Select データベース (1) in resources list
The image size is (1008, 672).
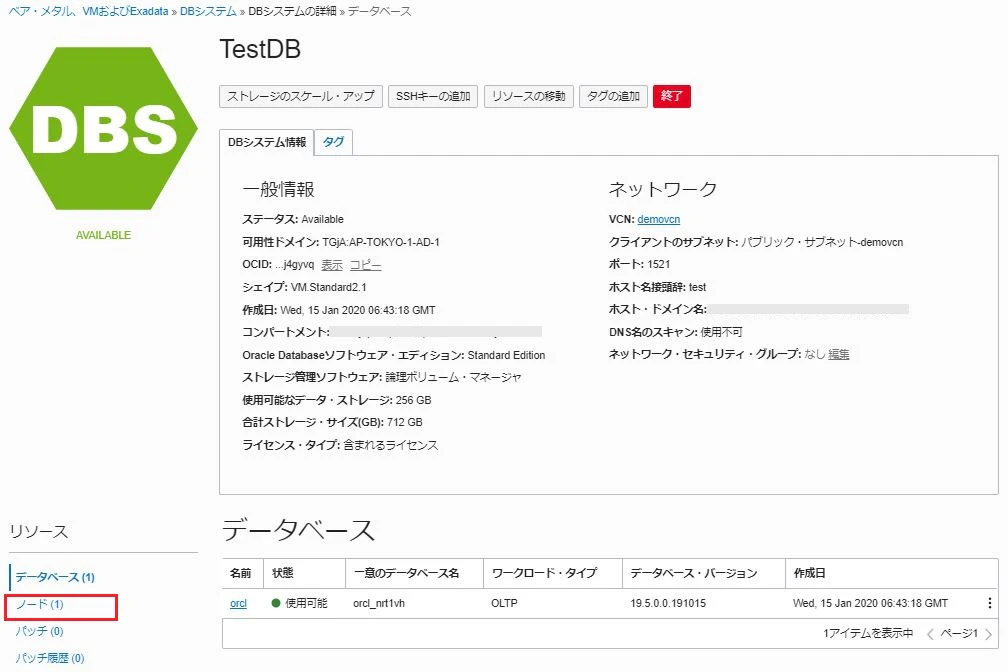tap(55, 577)
